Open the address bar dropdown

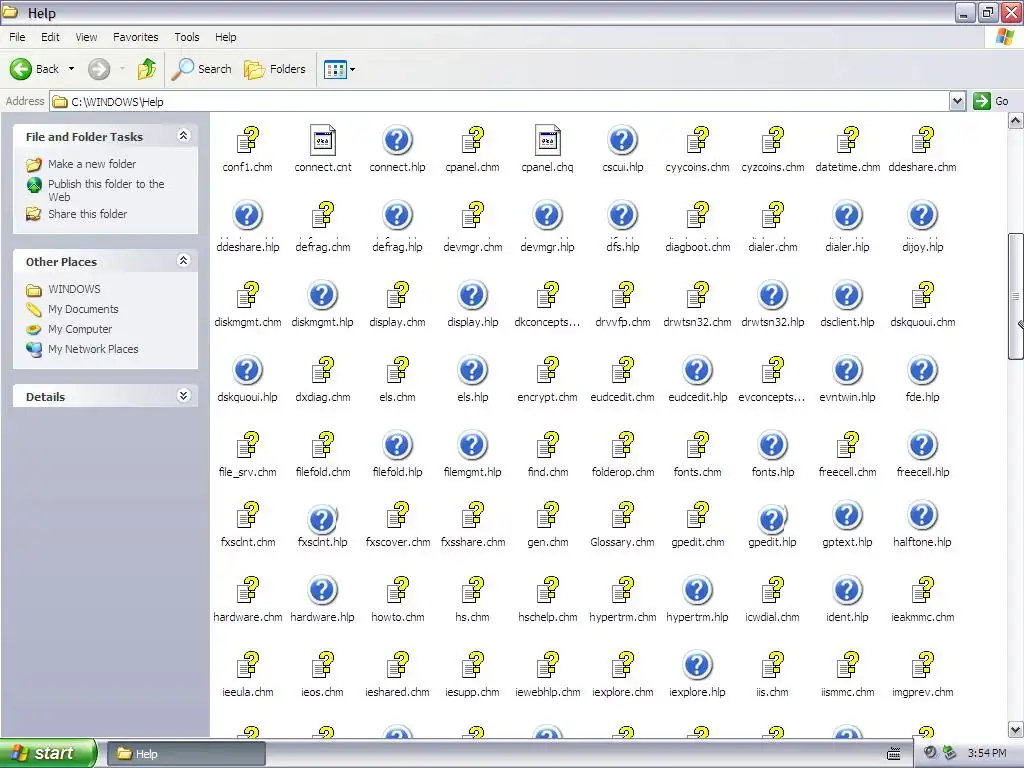pyautogui.click(x=957, y=101)
